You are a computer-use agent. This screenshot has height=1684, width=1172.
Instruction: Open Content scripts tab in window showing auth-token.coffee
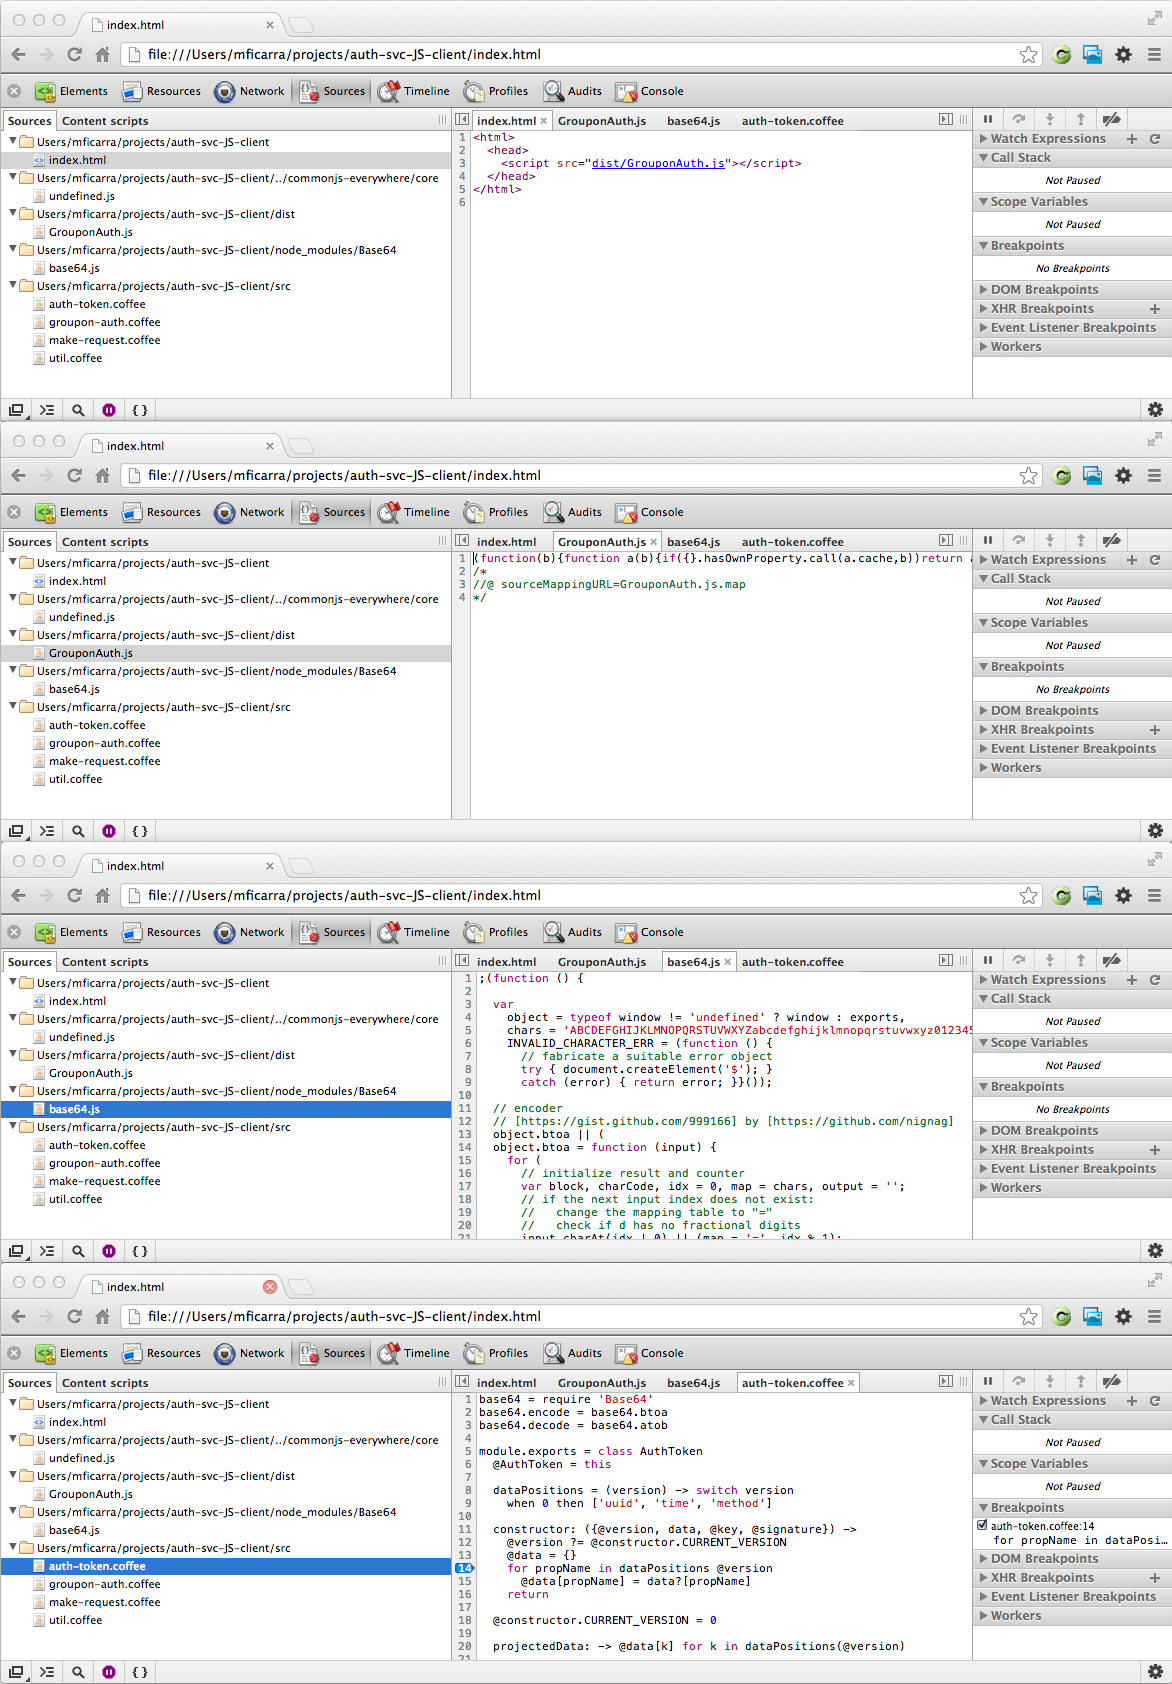point(105,1383)
